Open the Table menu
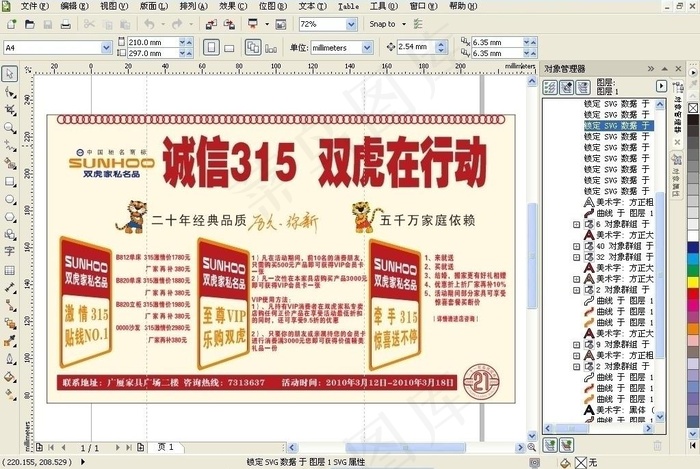This screenshot has height=469, width=700. (x=349, y=6)
